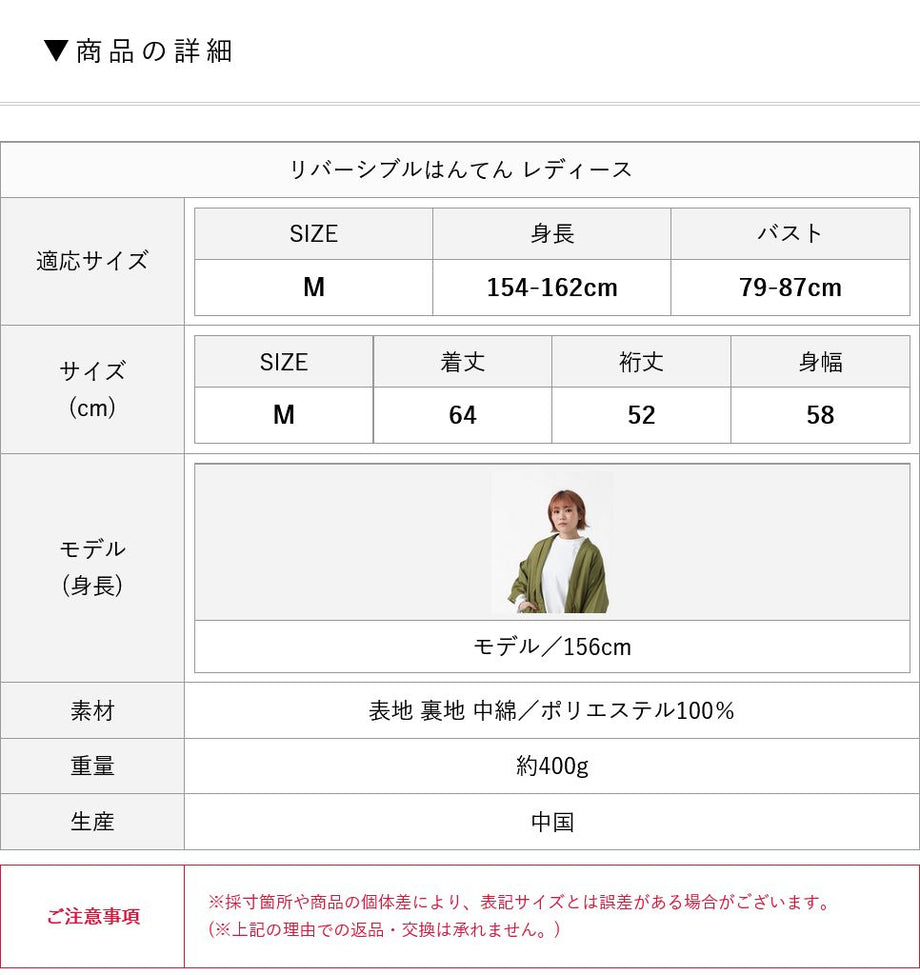Click the material text ポリエステル100%
Screen dimensions: 920x975
point(637,711)
